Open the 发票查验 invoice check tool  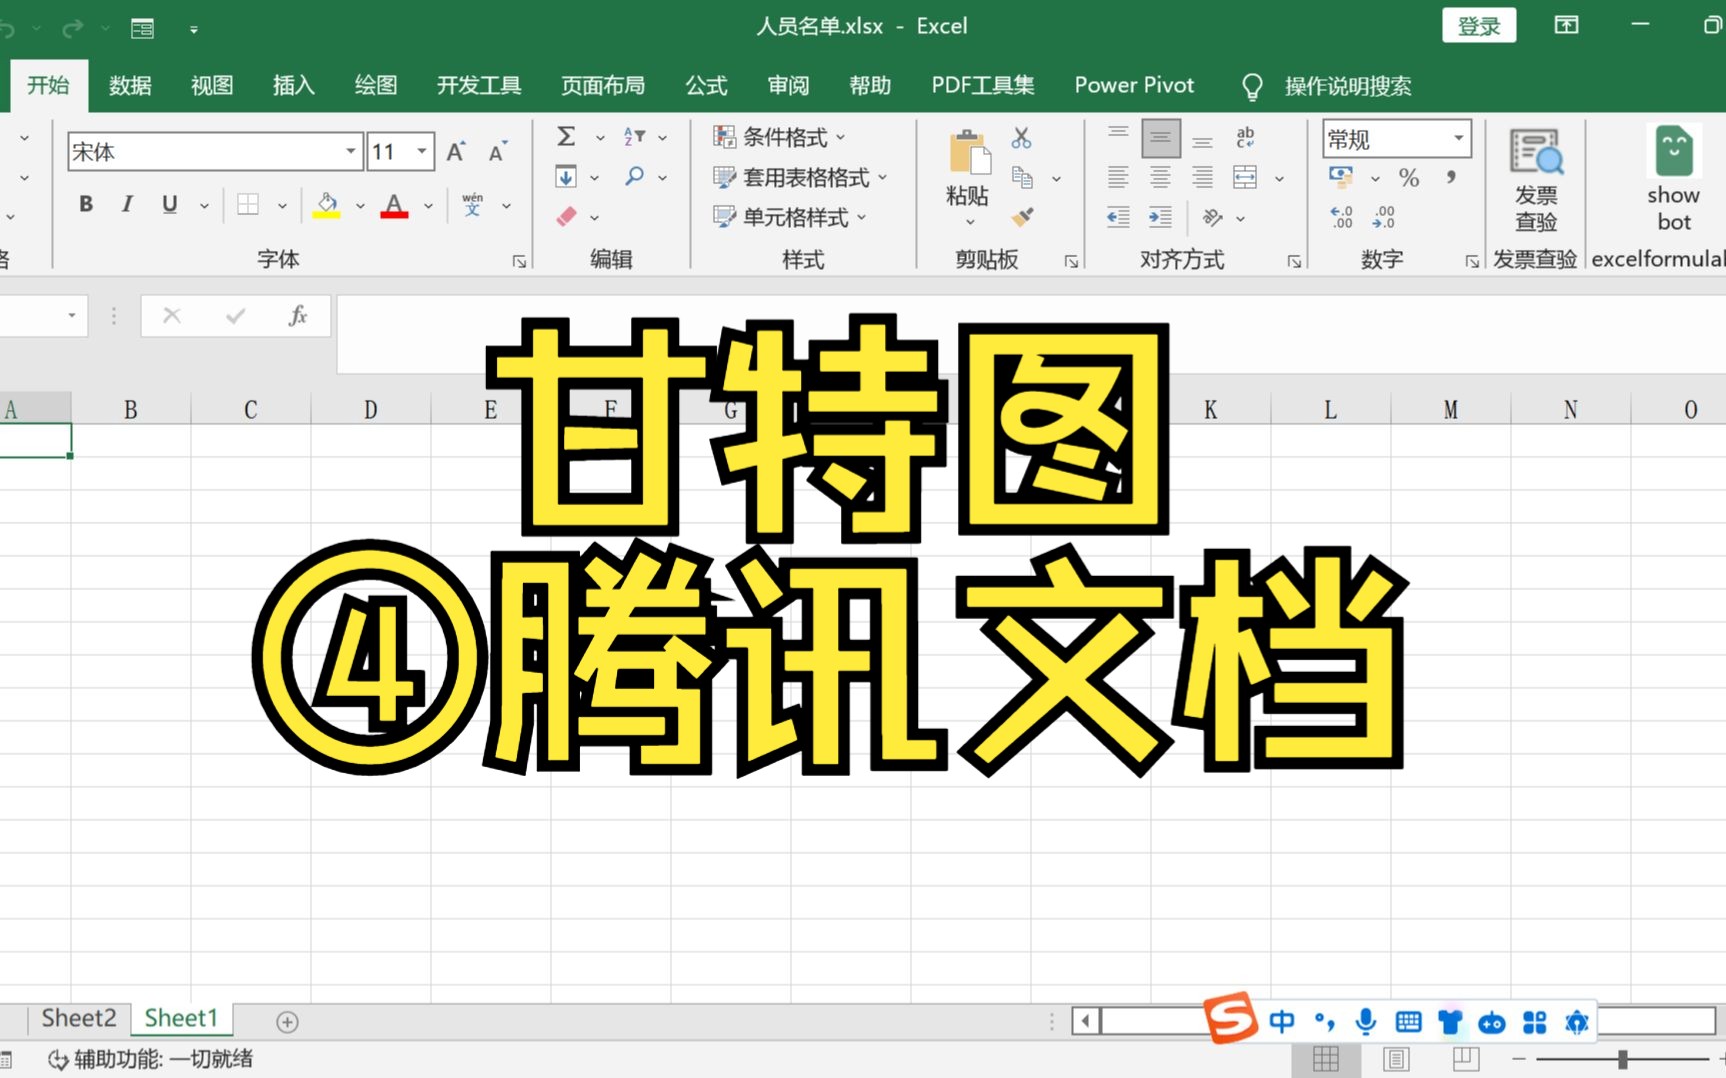pyautogui.click(x=1536, y=180)
